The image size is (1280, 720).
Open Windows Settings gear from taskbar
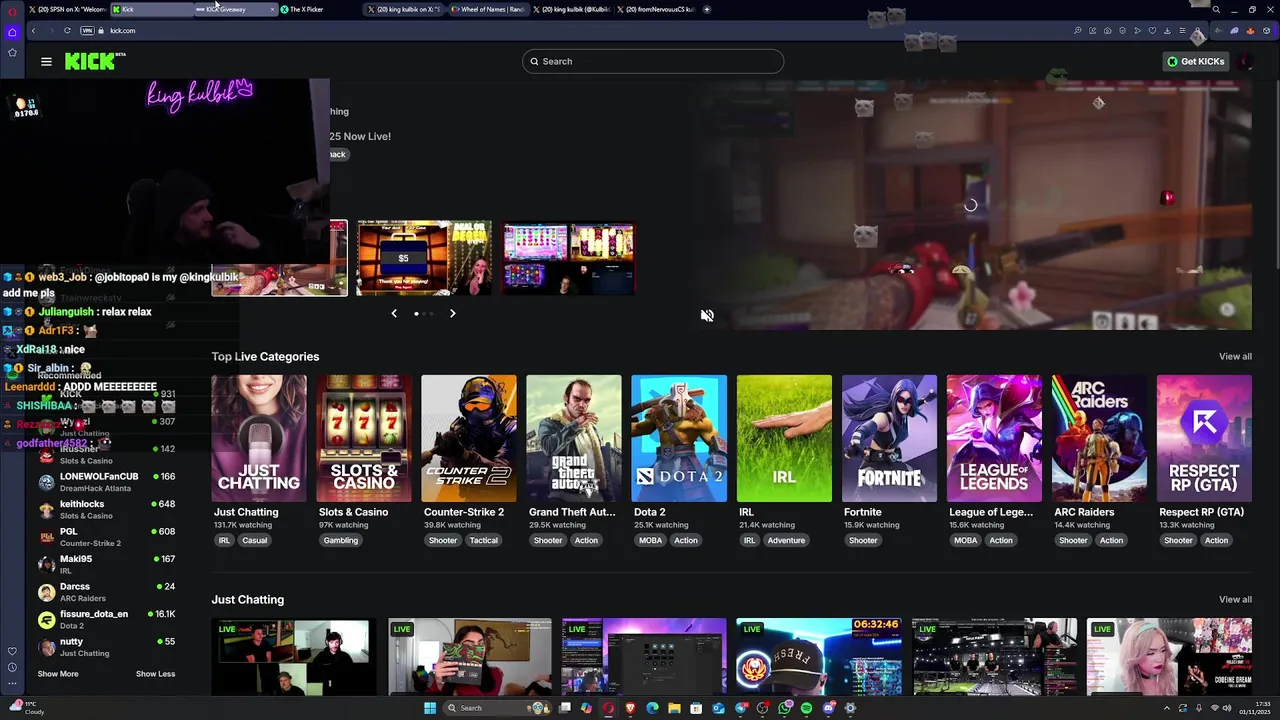point(850,708)
